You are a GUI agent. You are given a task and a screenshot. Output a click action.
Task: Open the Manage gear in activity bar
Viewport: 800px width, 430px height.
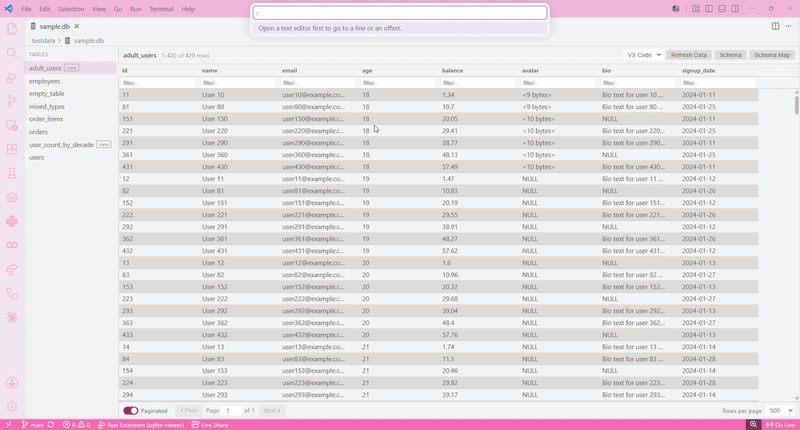[12, 407]
